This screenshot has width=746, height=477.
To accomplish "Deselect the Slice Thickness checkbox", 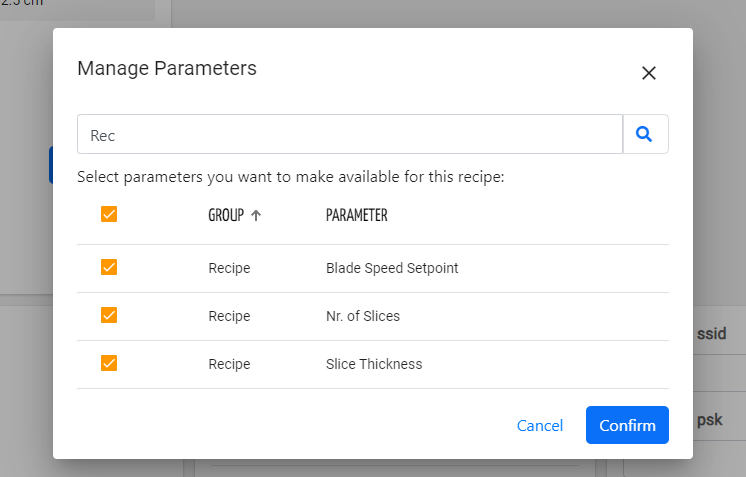I will tap(109, 364).
